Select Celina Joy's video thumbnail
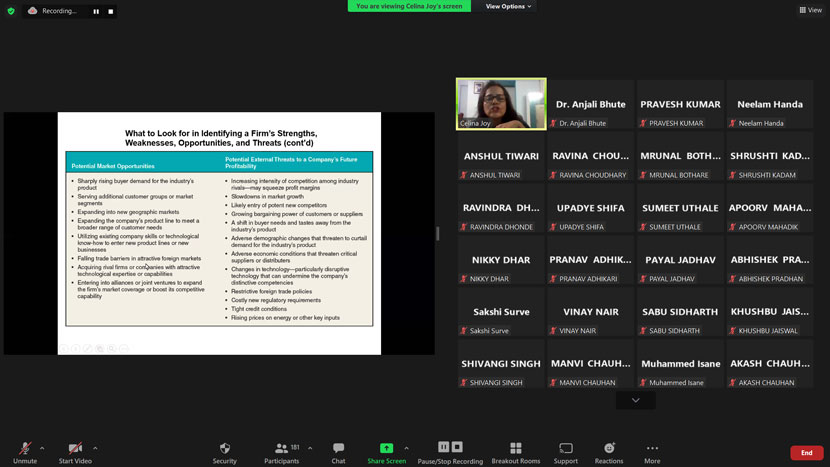 [x=501, y=104]
